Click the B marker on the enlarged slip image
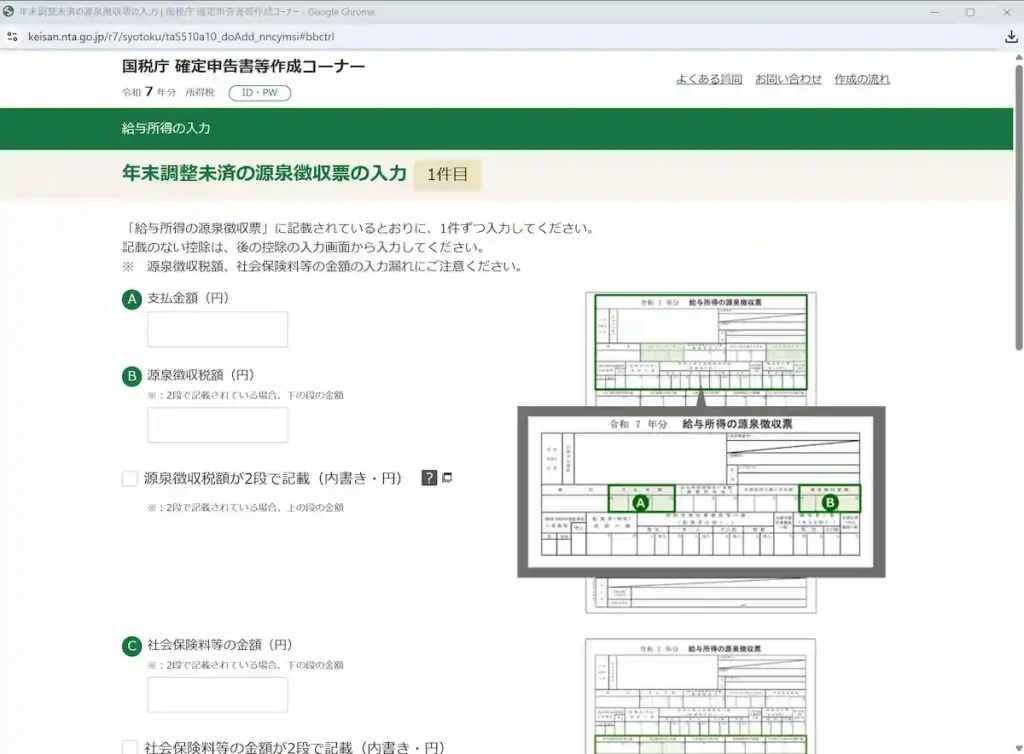This screenshot has height=754, width=1024. pos(829,502)
